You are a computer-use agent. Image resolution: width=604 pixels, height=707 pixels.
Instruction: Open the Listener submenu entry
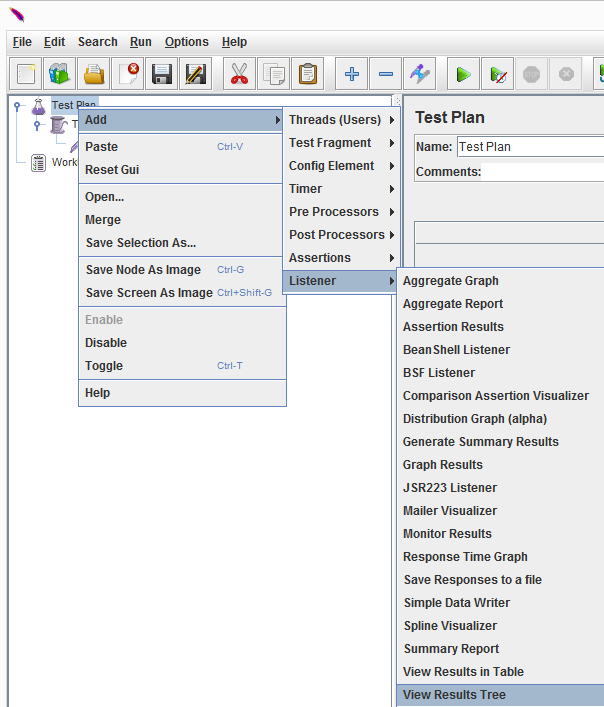coord(340,281)
